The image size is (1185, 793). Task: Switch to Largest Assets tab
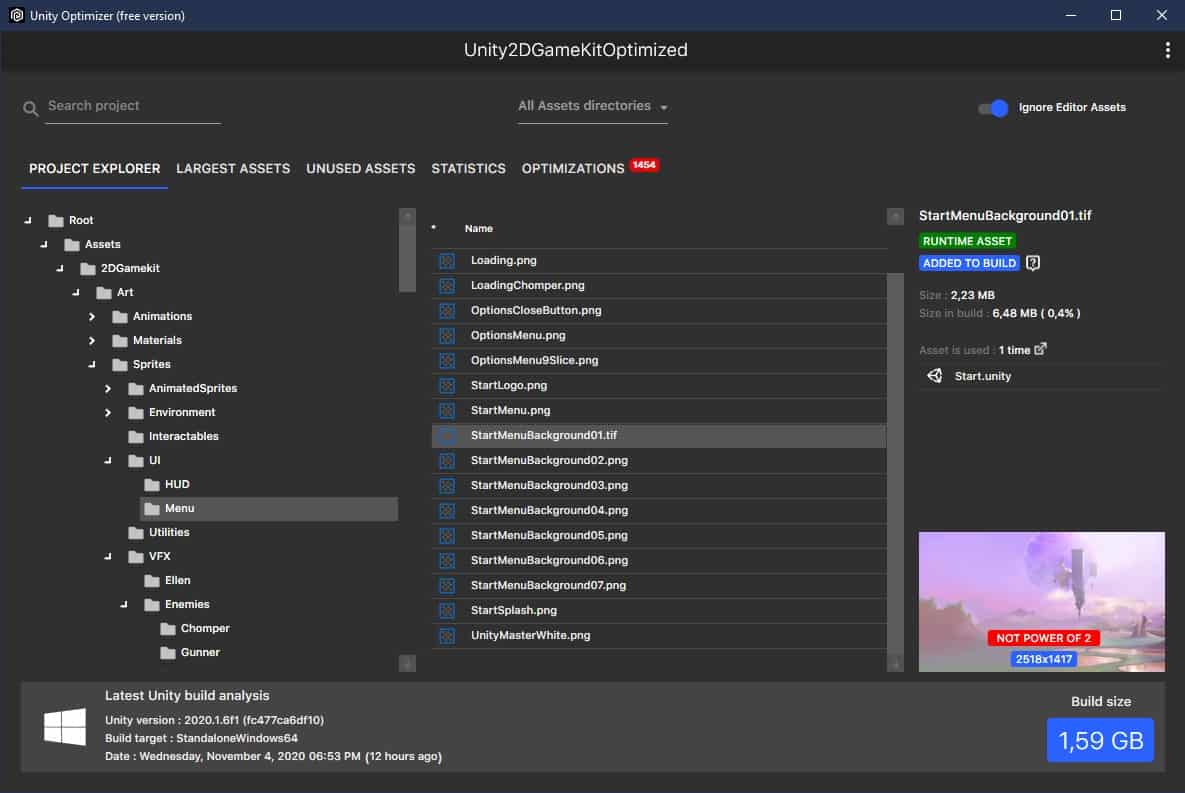[233, 169]
